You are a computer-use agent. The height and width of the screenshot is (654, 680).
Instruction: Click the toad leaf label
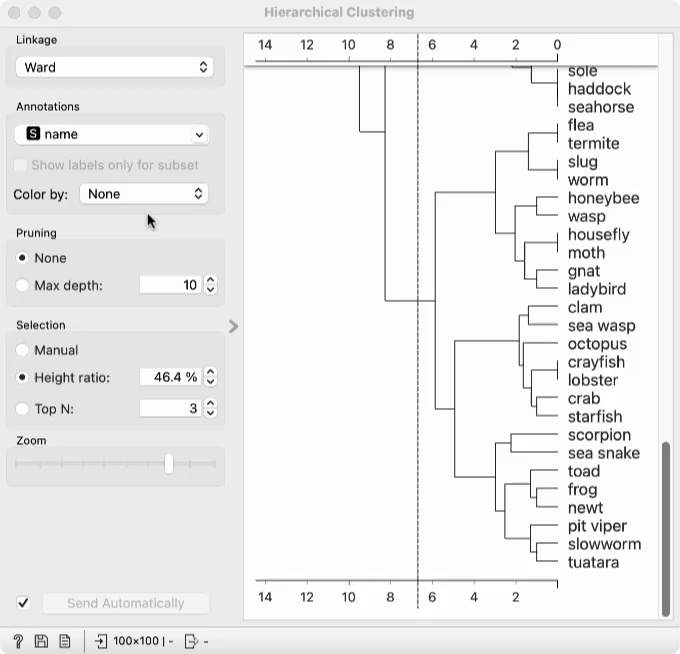point(584,471)
